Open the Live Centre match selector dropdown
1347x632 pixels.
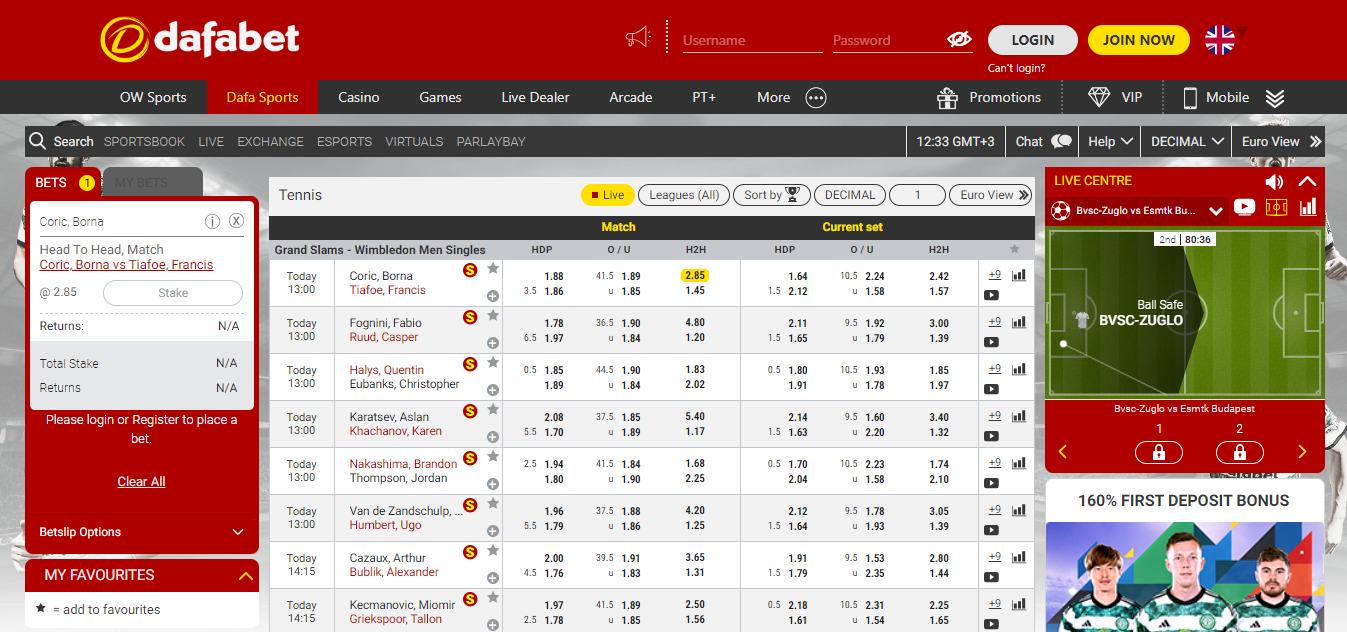1215,211
